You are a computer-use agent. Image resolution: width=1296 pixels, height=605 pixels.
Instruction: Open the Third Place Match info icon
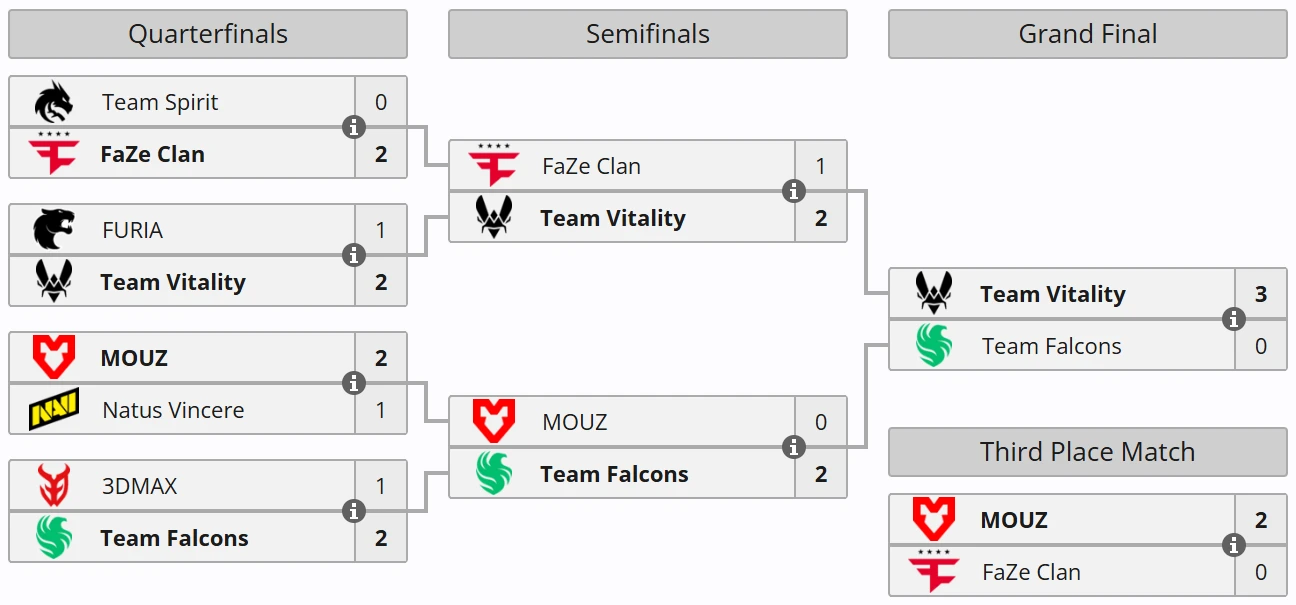point(1234,546)
